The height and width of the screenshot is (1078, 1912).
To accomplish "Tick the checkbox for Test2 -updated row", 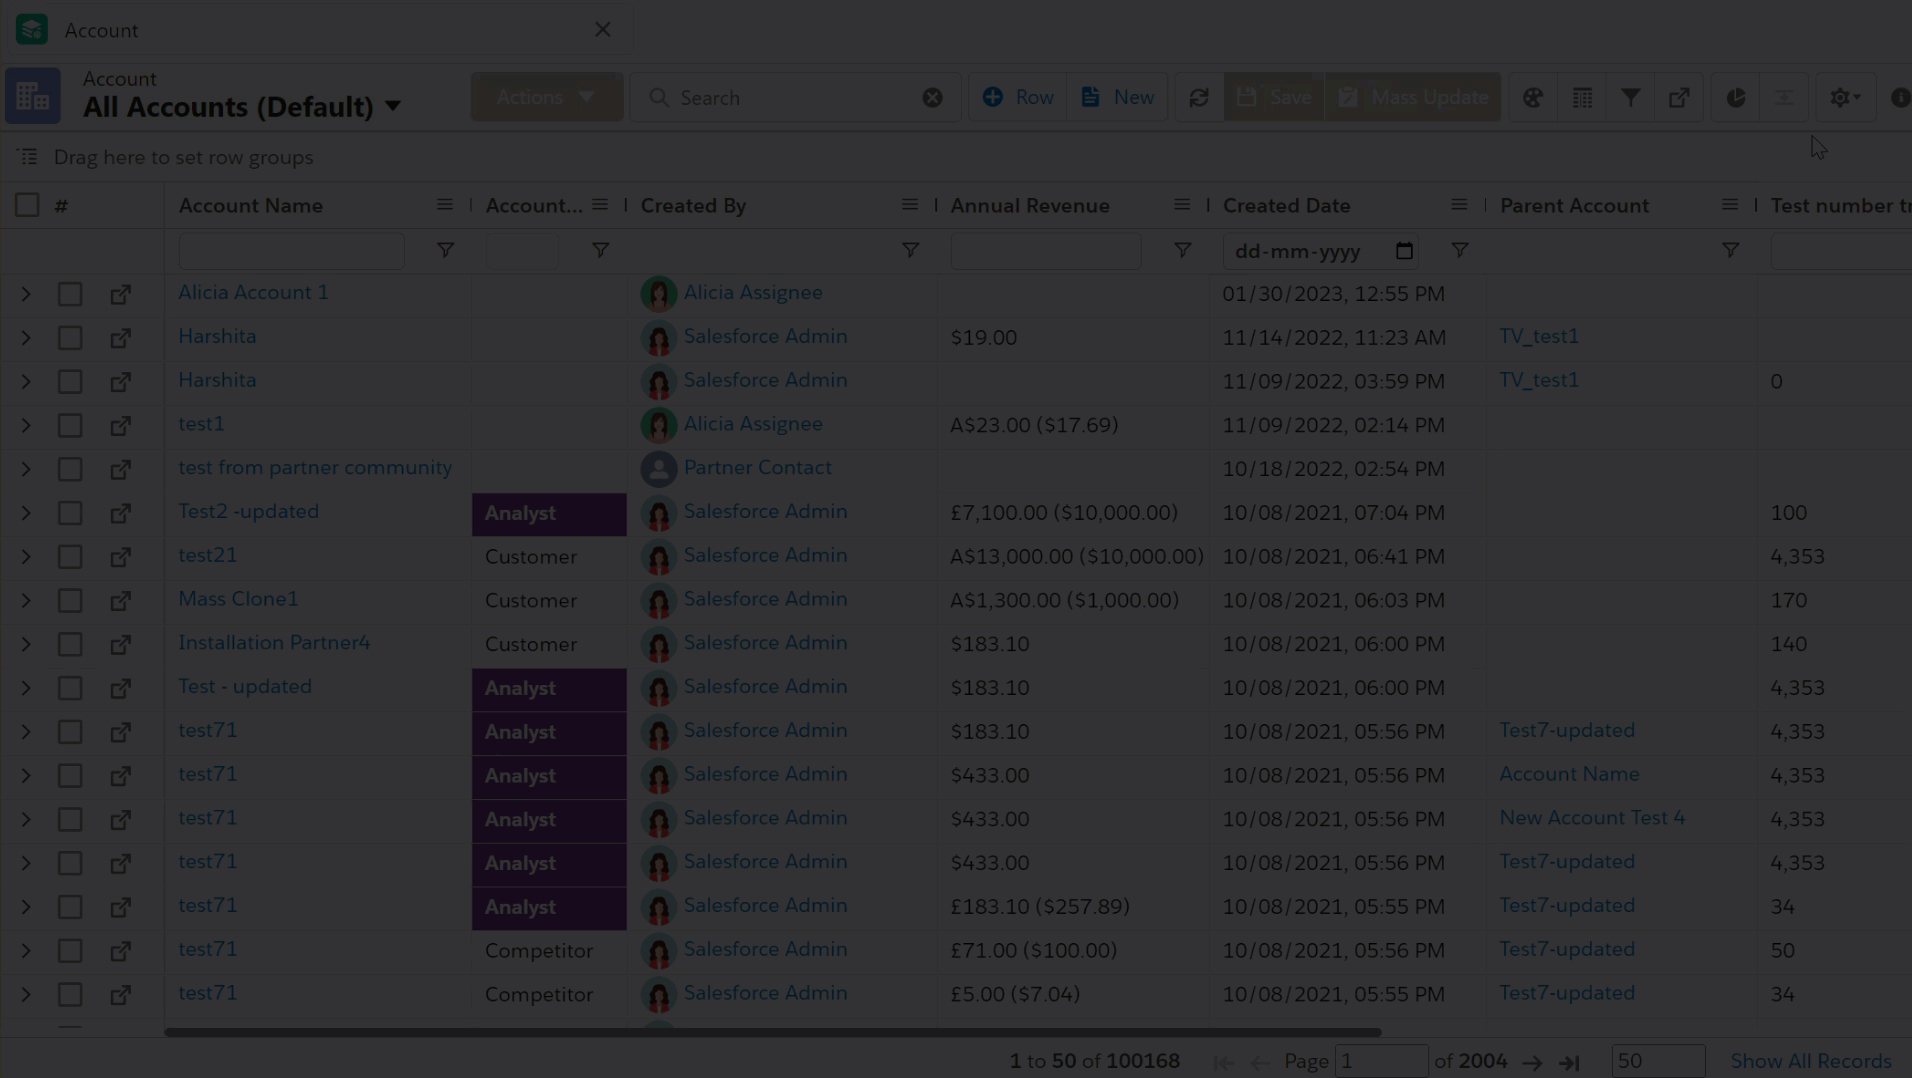I will coord(70,513).
